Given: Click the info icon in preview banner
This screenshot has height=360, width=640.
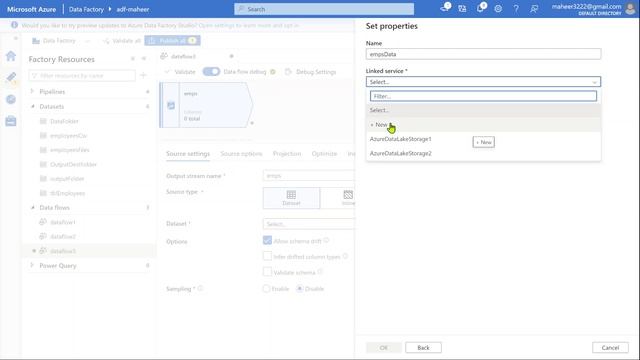Looking at the screenshot, I should [x=14, y=25].
